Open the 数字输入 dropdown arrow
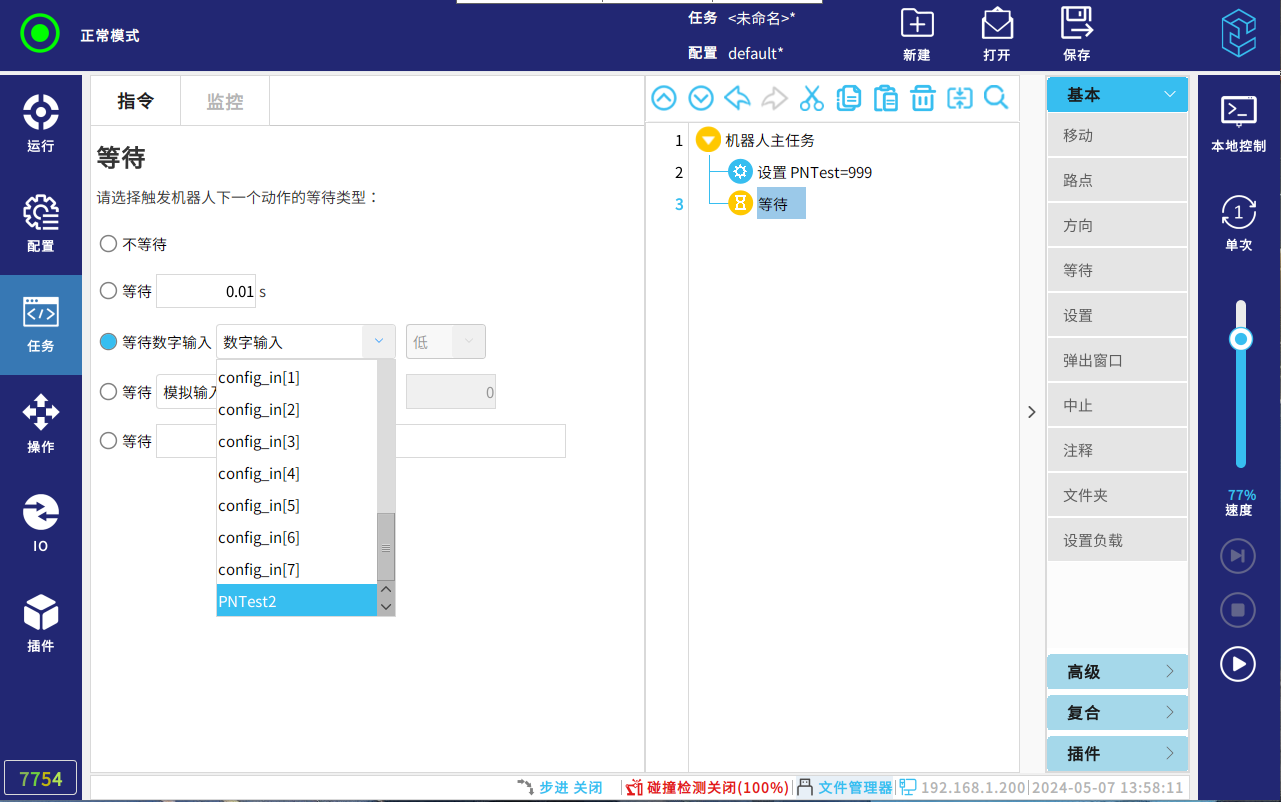1281x802 pixels. (378, 342)
